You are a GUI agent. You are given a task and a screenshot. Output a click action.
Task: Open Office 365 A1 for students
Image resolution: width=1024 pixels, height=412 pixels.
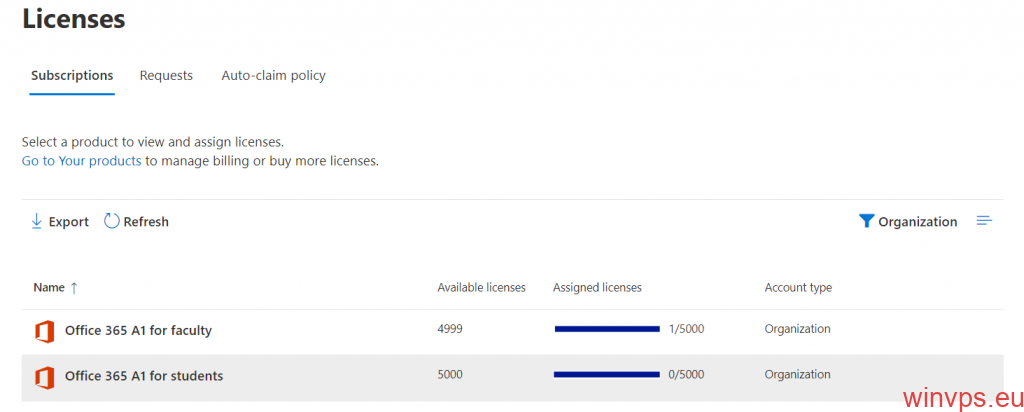(144, 376)
